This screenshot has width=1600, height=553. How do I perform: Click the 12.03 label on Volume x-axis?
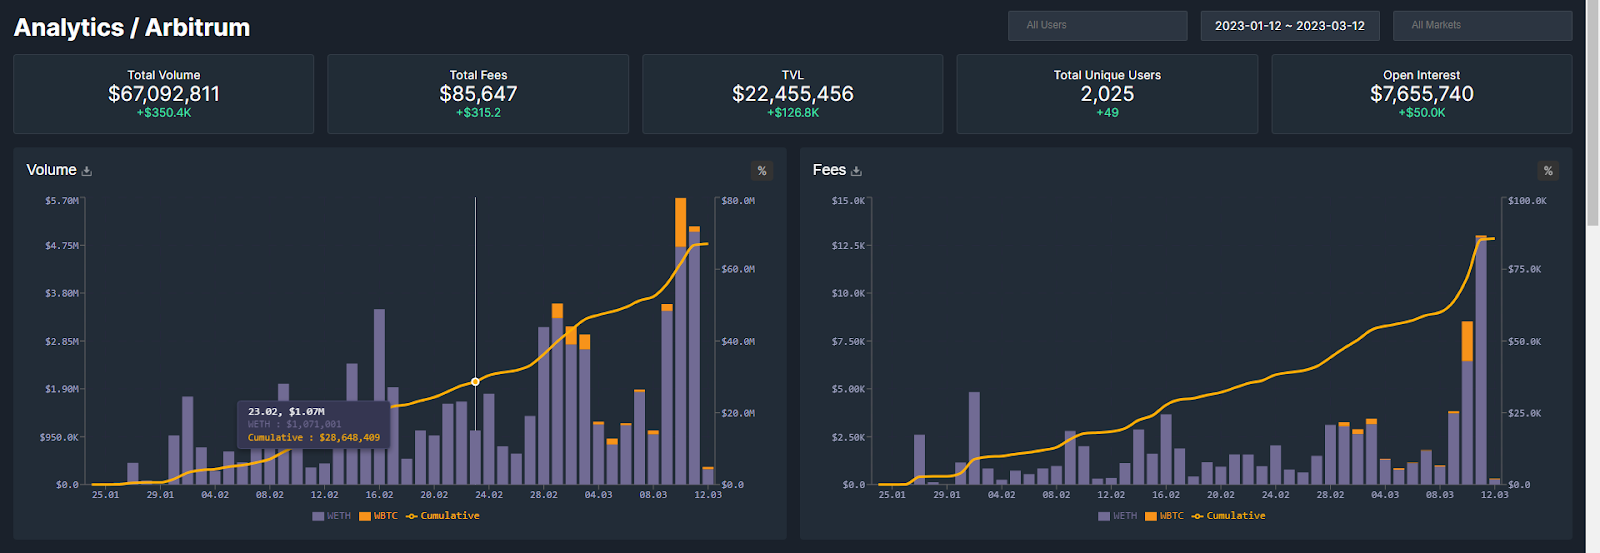click(x=708, y=495)
